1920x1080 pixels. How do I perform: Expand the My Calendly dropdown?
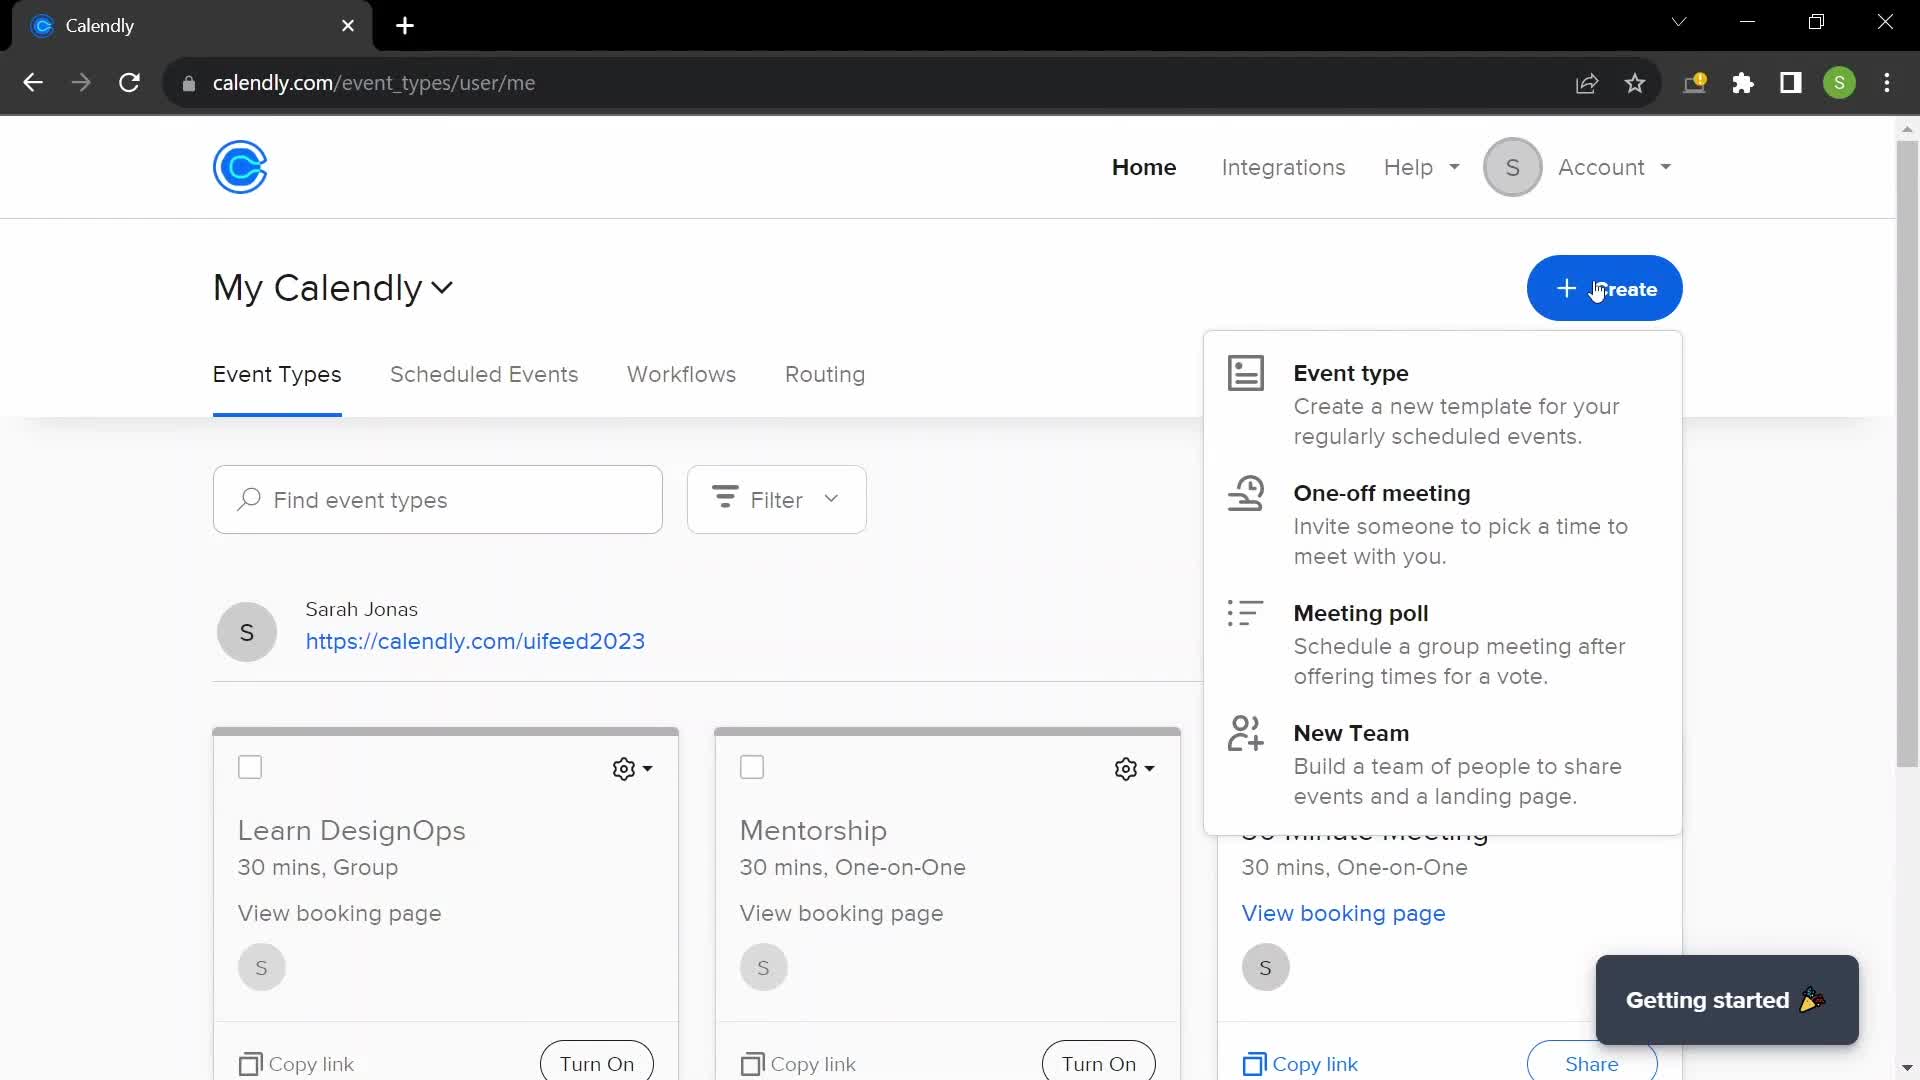333,288
